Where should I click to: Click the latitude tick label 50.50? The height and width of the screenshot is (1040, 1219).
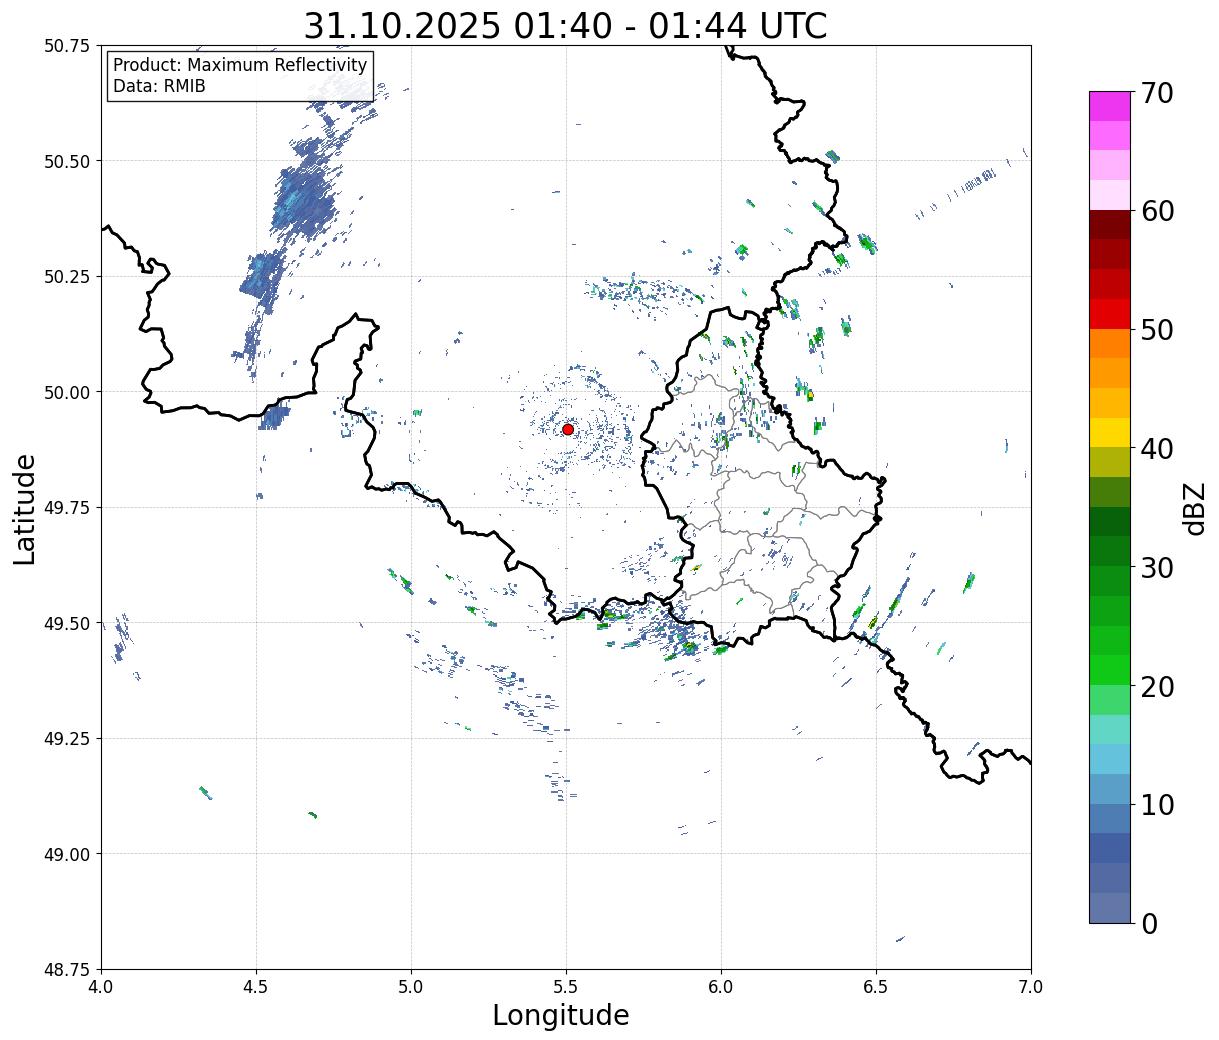(x=67, y=161)
